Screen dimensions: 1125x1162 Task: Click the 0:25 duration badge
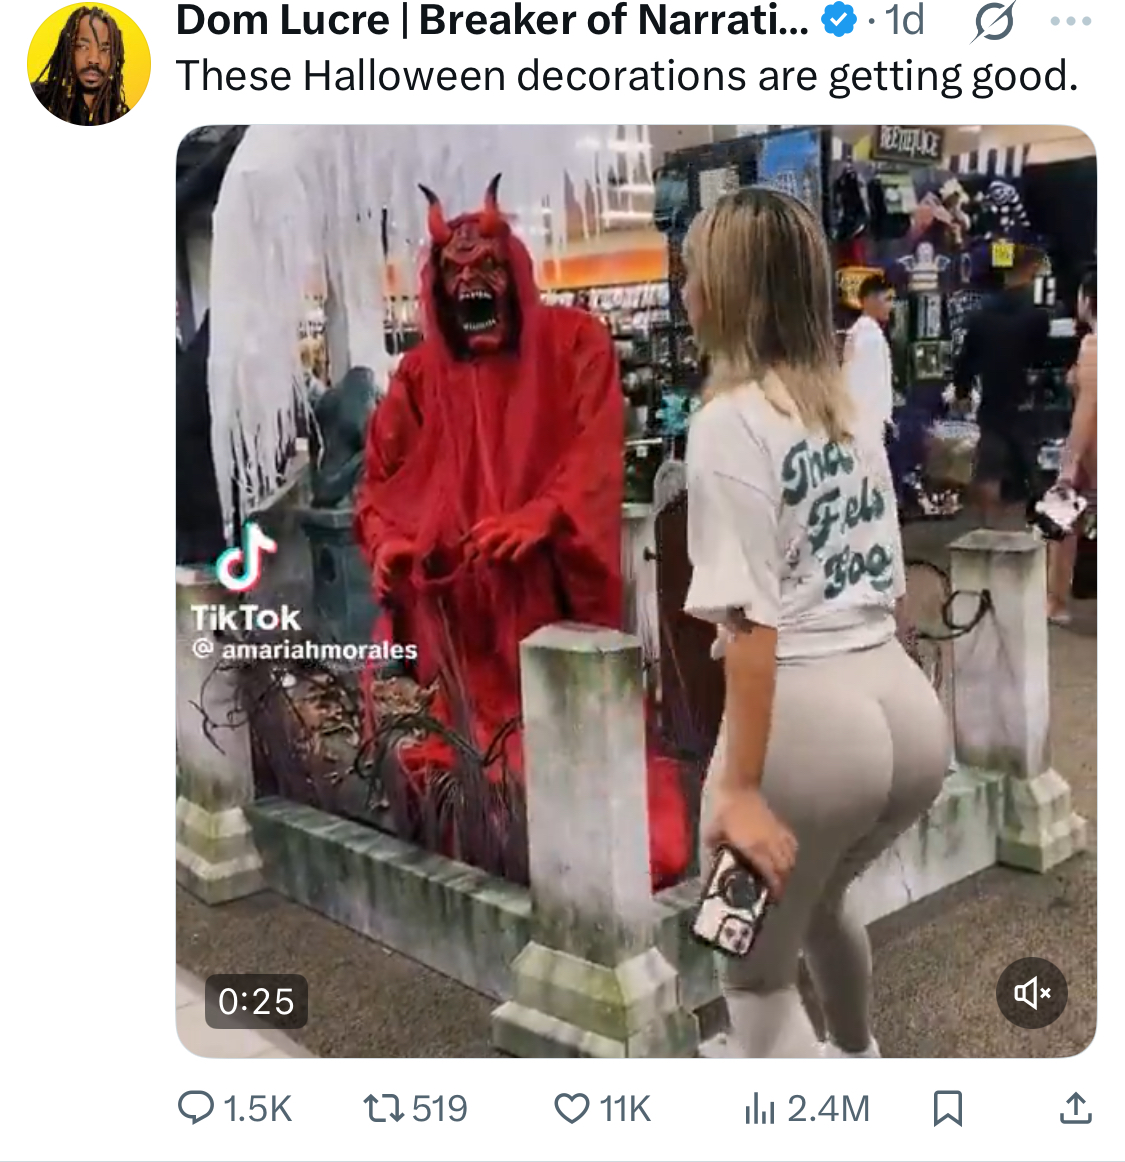point(256,1001)
